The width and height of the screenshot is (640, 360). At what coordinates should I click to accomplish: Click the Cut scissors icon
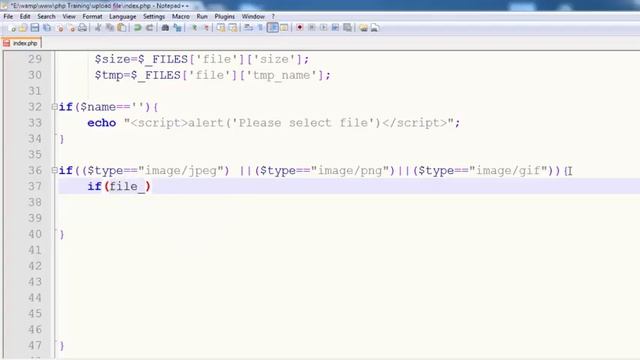[98, 28]
